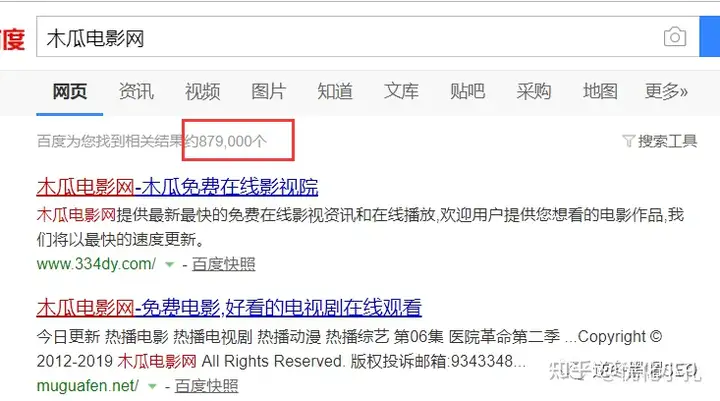Open www.334dy.com/ URL link
This screenshot has height=401, width=720.
point(96,264)
